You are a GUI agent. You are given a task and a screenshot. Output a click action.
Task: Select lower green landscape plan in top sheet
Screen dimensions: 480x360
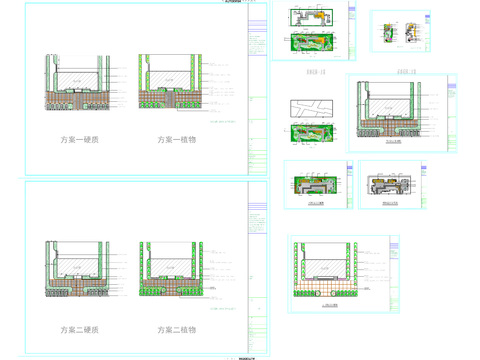click(x=312, y=42)
